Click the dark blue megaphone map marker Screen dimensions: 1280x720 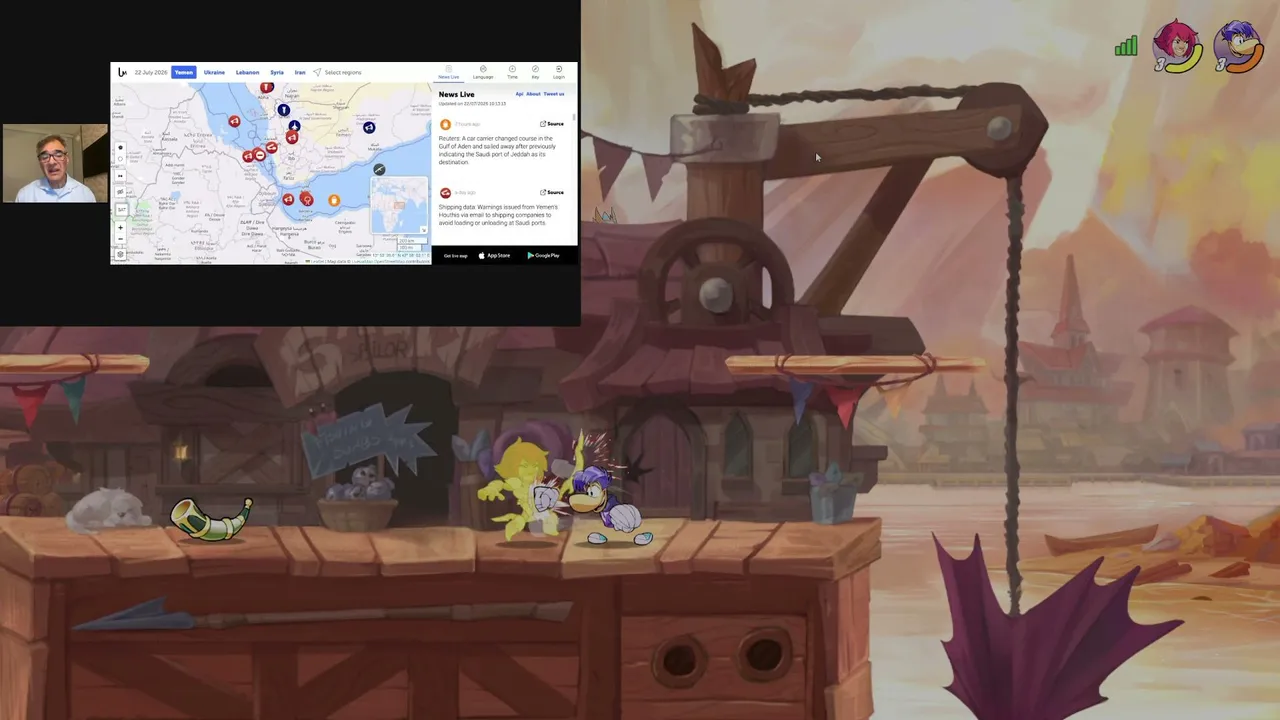pos(369,127)
